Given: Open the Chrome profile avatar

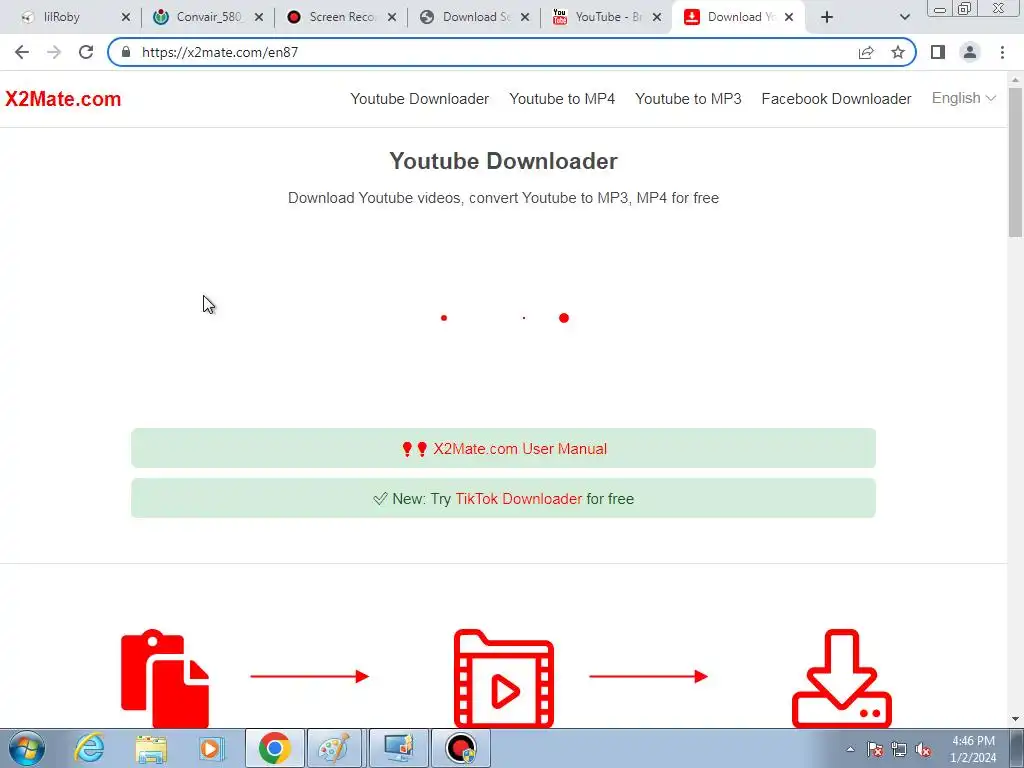Looking at the screenshot, I should (x=970, y=52).
